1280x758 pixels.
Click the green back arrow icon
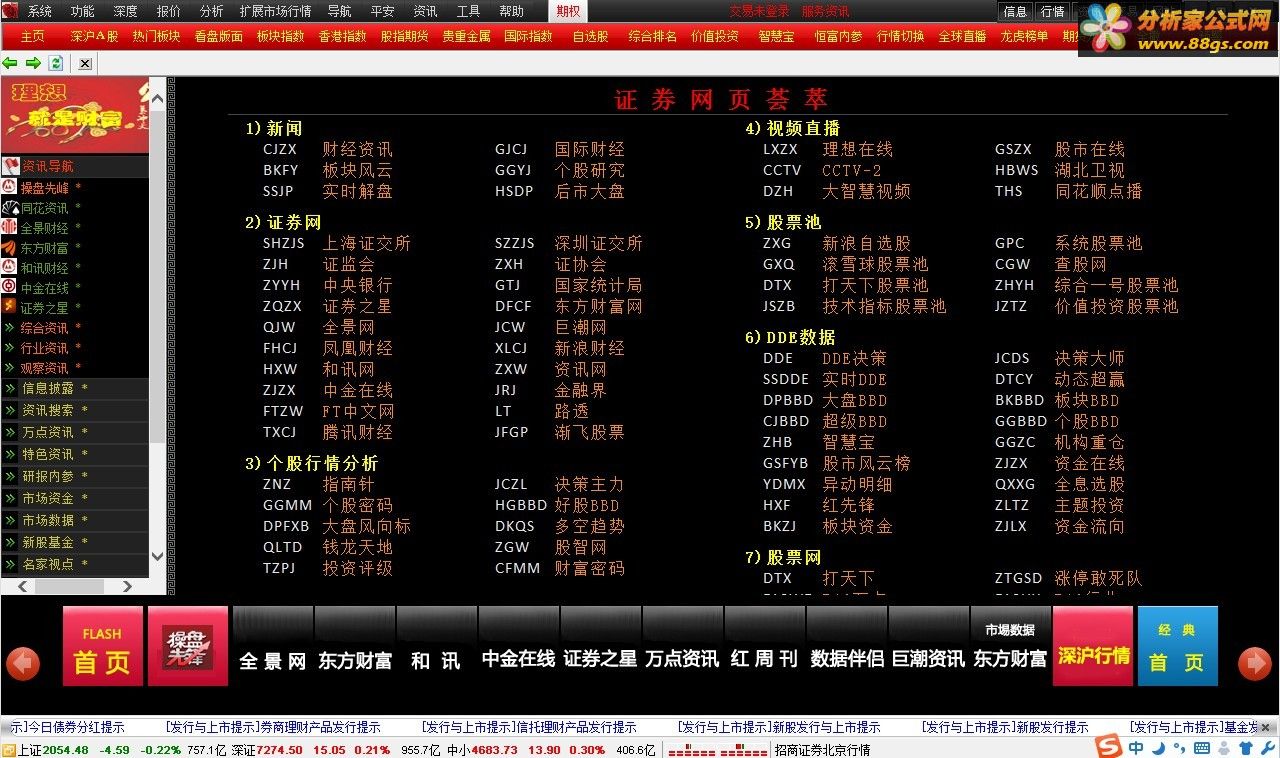(10, 63)
